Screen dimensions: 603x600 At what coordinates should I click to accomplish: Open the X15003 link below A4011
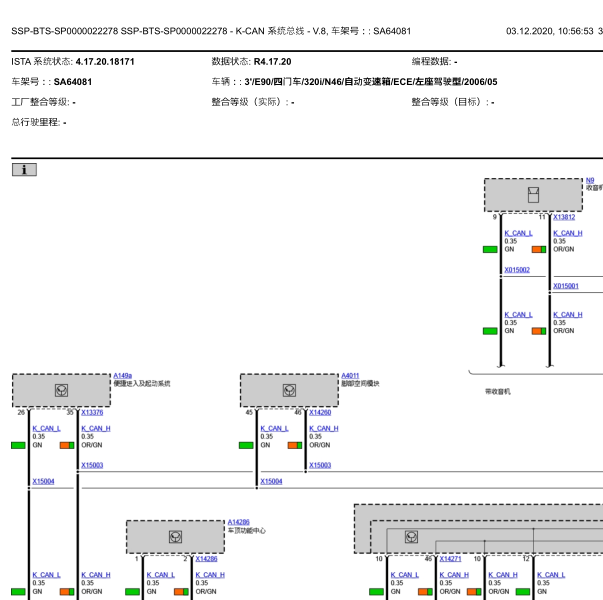click(320, 465)
